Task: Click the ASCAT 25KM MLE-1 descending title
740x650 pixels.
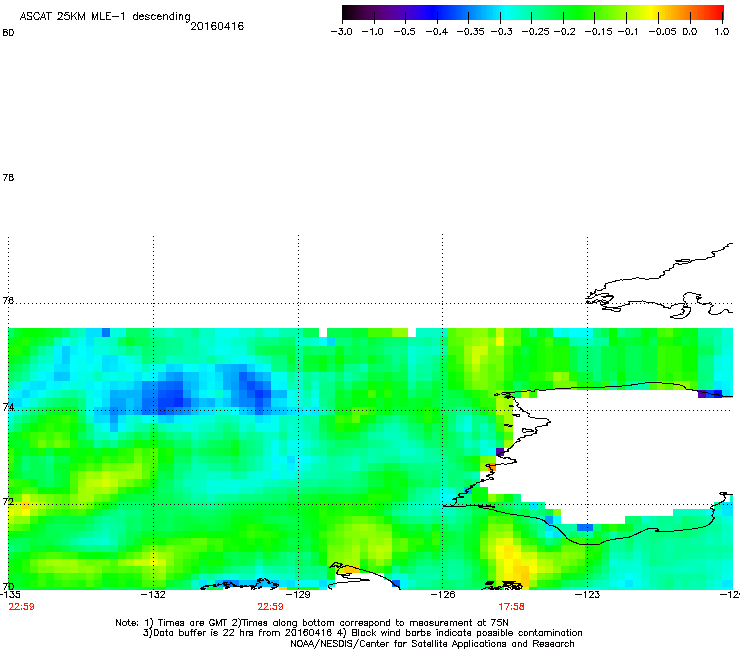Action: [105, 17]
